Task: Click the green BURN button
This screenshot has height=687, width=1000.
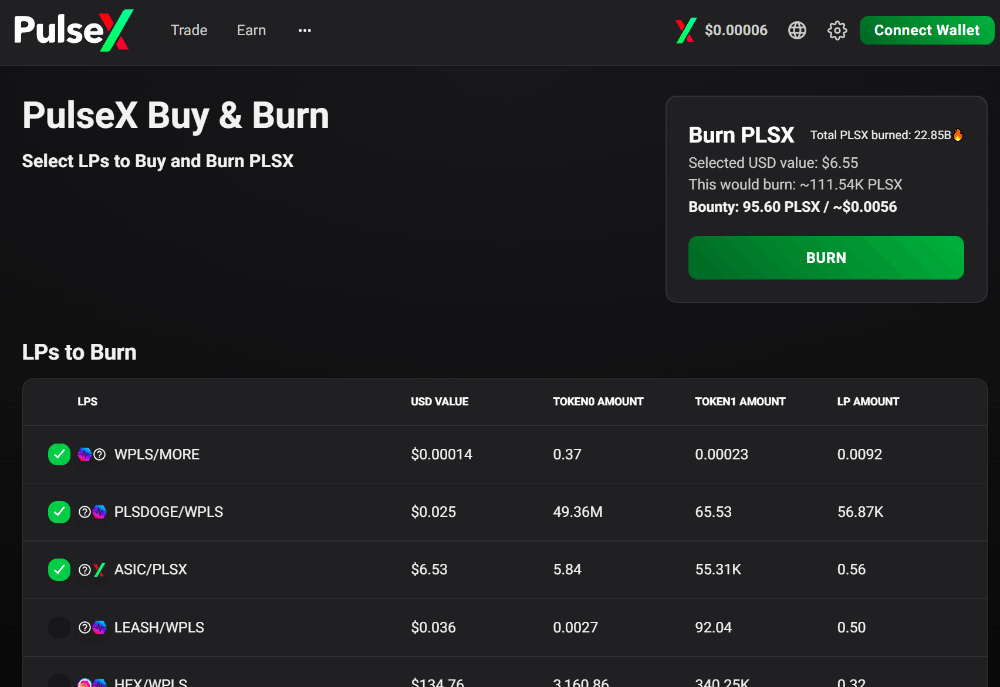Action: (x=826, y=258)
